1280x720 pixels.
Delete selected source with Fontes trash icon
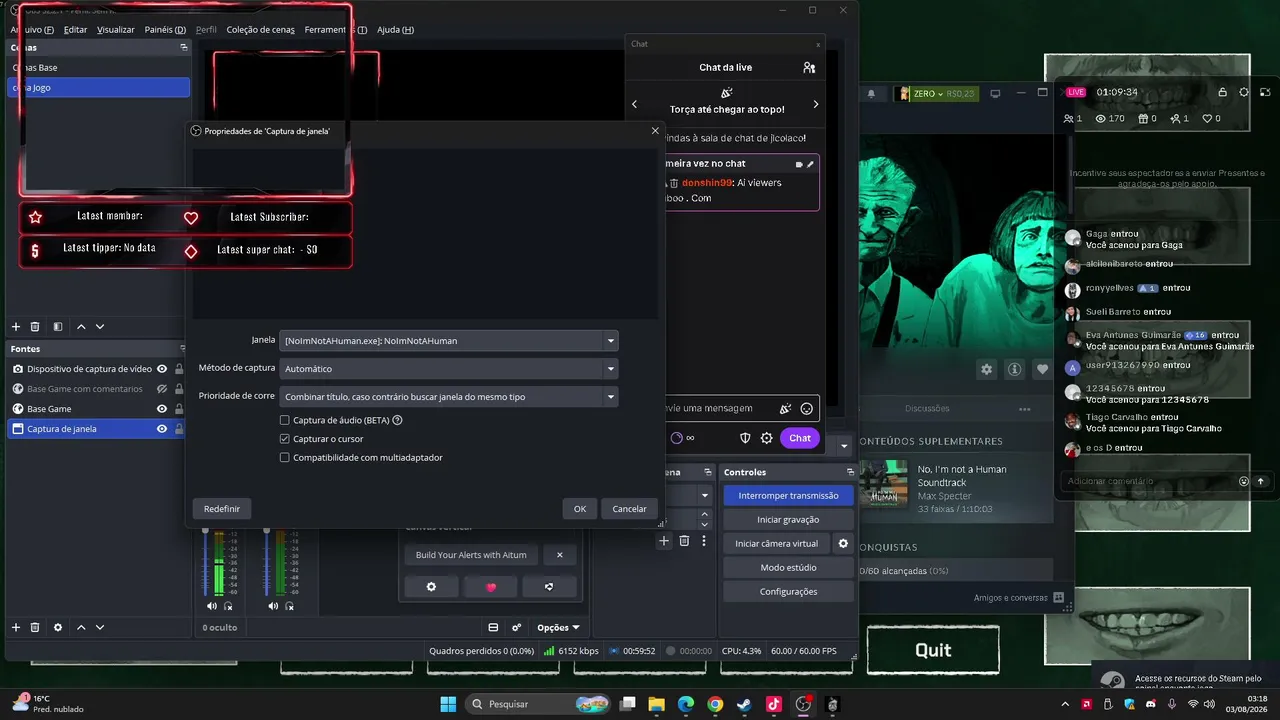tap(35, 627)
